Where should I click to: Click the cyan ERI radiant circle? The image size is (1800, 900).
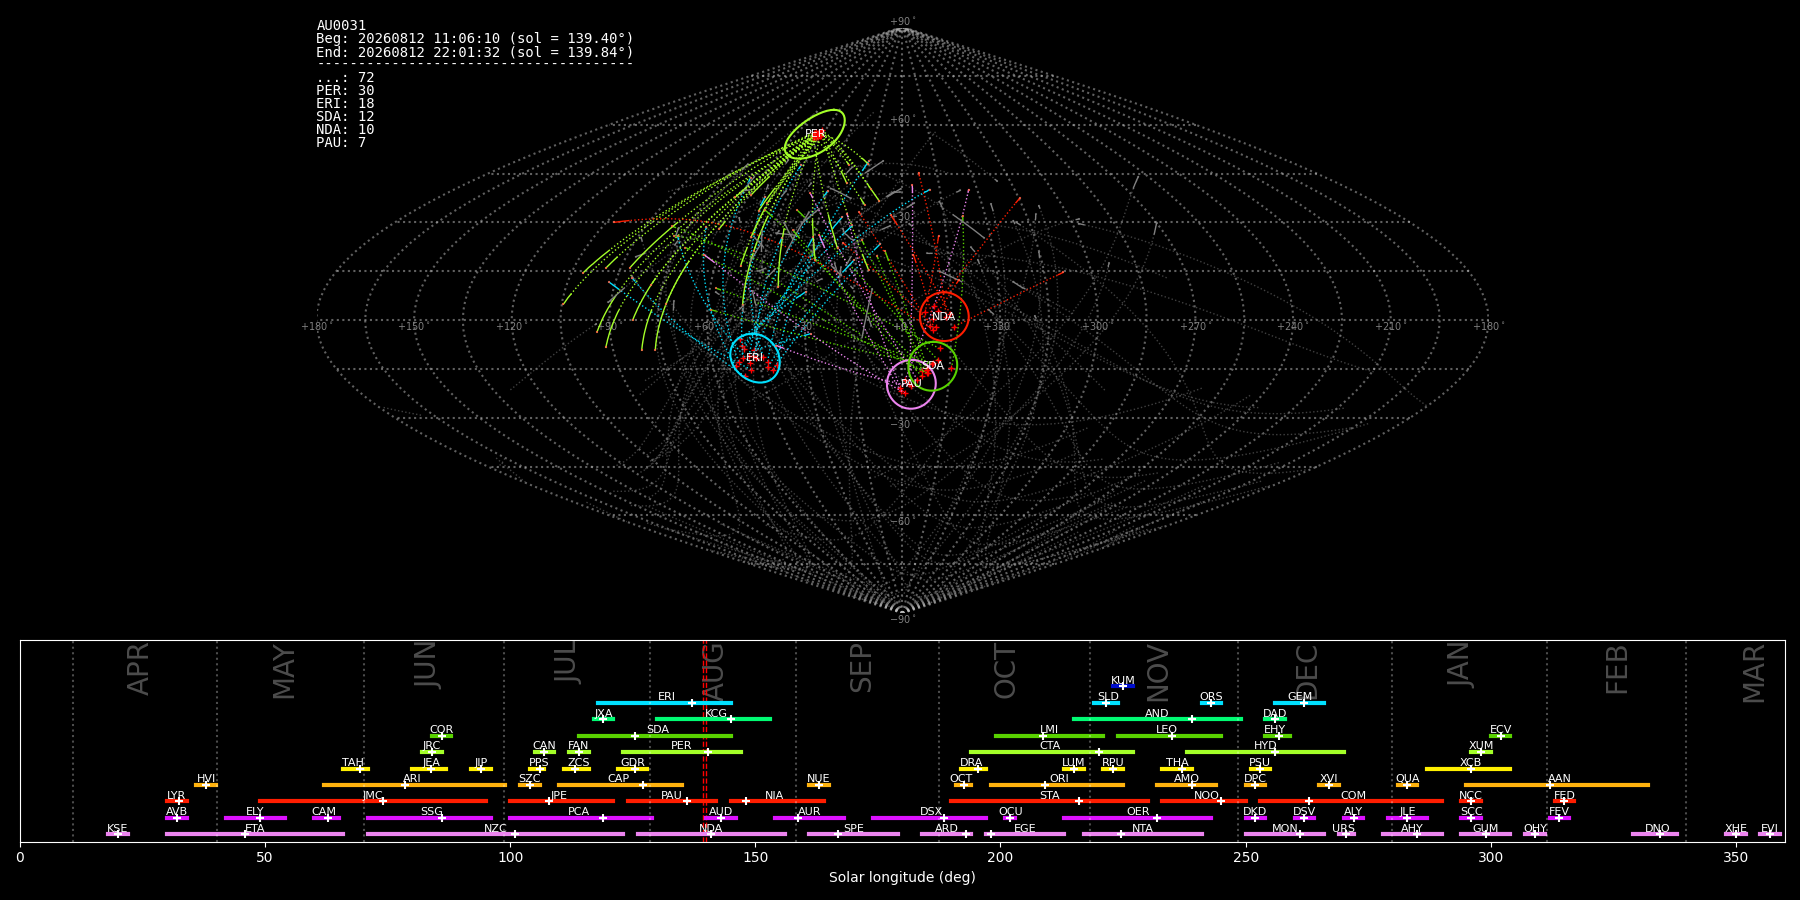[x=755, y=358]
